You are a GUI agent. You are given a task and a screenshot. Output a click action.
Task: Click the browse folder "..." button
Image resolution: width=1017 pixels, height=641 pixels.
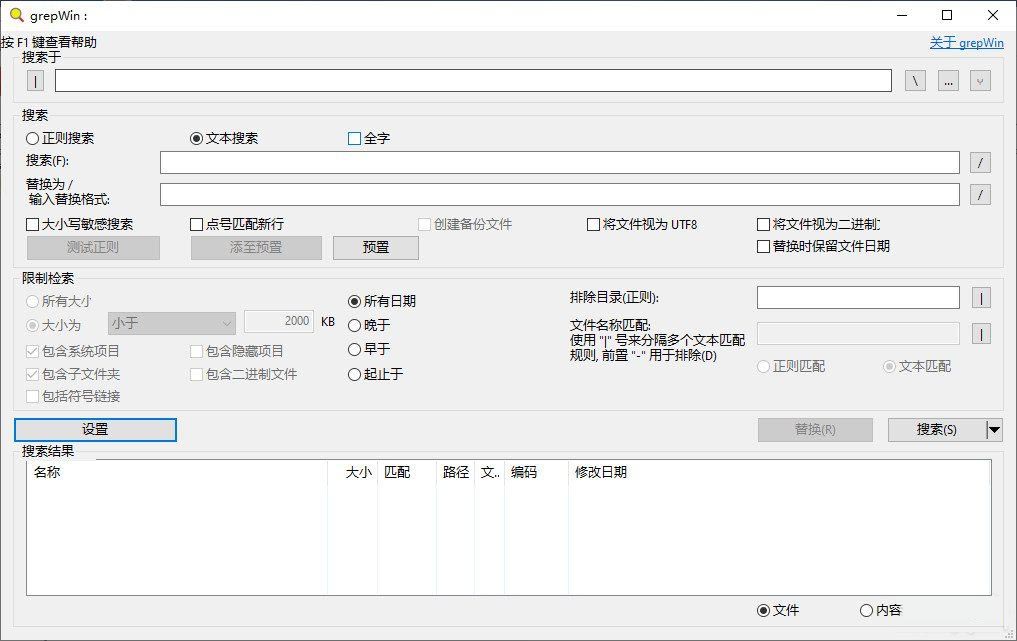tap(948, 81)
